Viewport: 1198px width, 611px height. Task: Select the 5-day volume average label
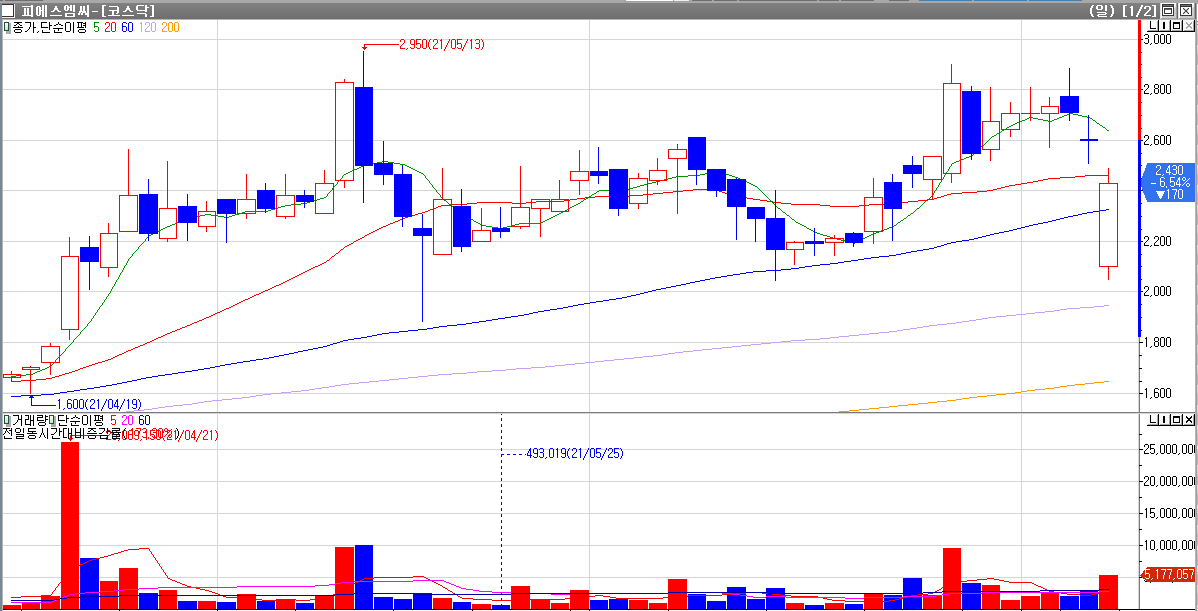point(114,421)
